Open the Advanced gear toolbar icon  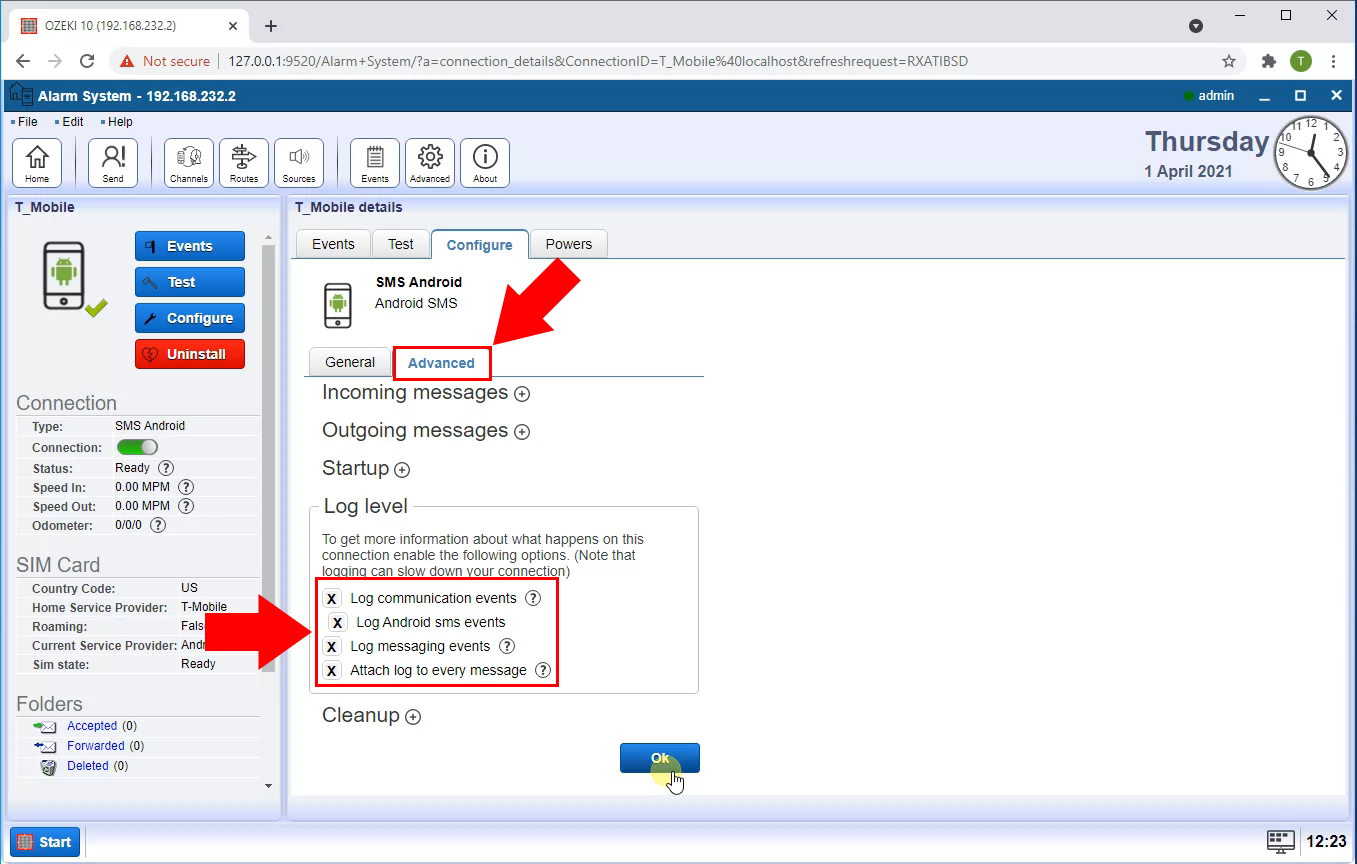430,163
